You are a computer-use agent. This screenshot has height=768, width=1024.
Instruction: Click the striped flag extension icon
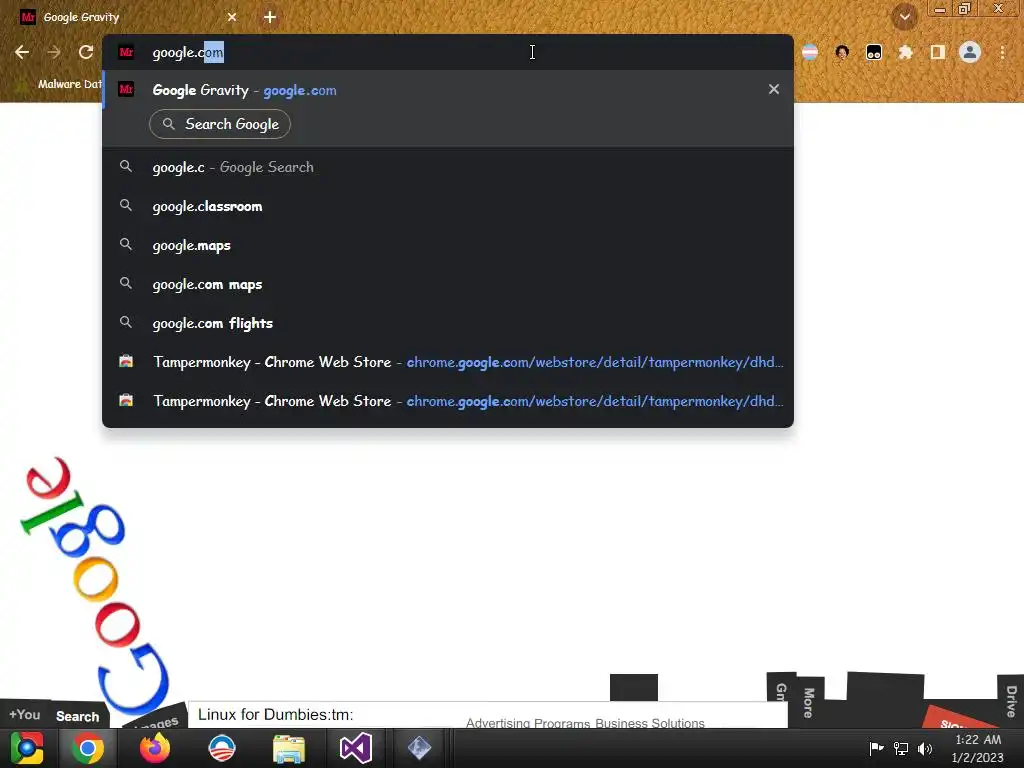click(810, 52)
